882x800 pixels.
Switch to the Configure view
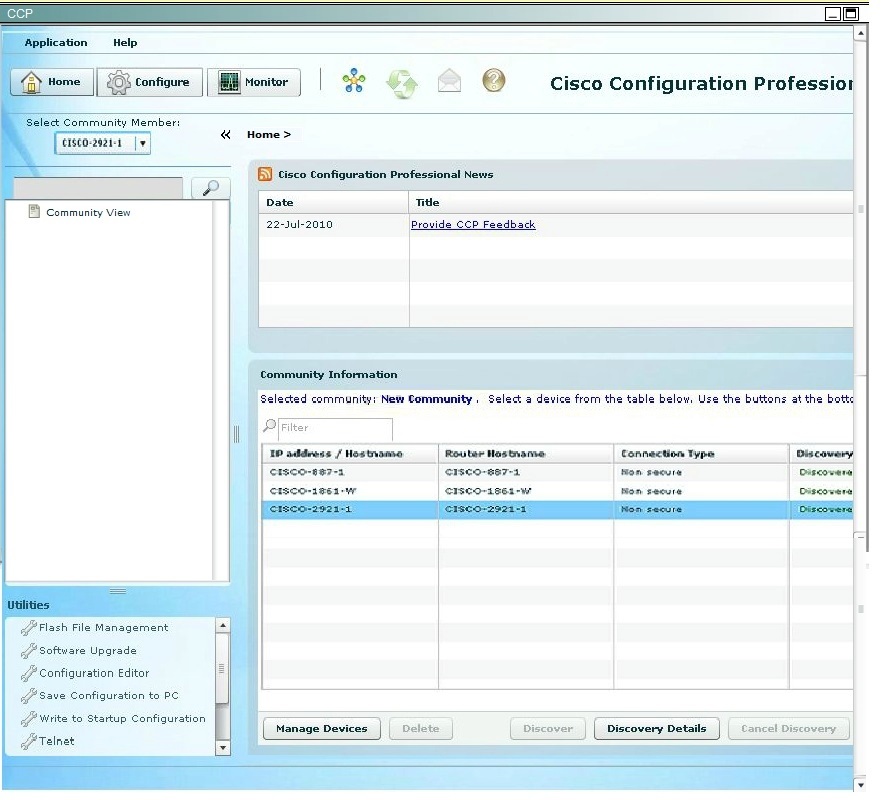point(150,82)
